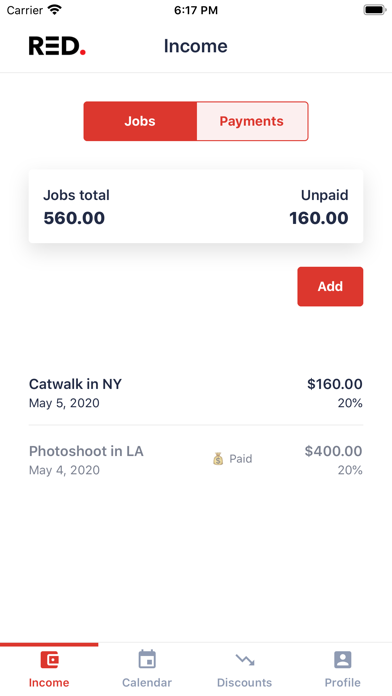The image size is (392, 696).
Task: Tap the Wi-Fi status icon
Action: tap(55, 10)
